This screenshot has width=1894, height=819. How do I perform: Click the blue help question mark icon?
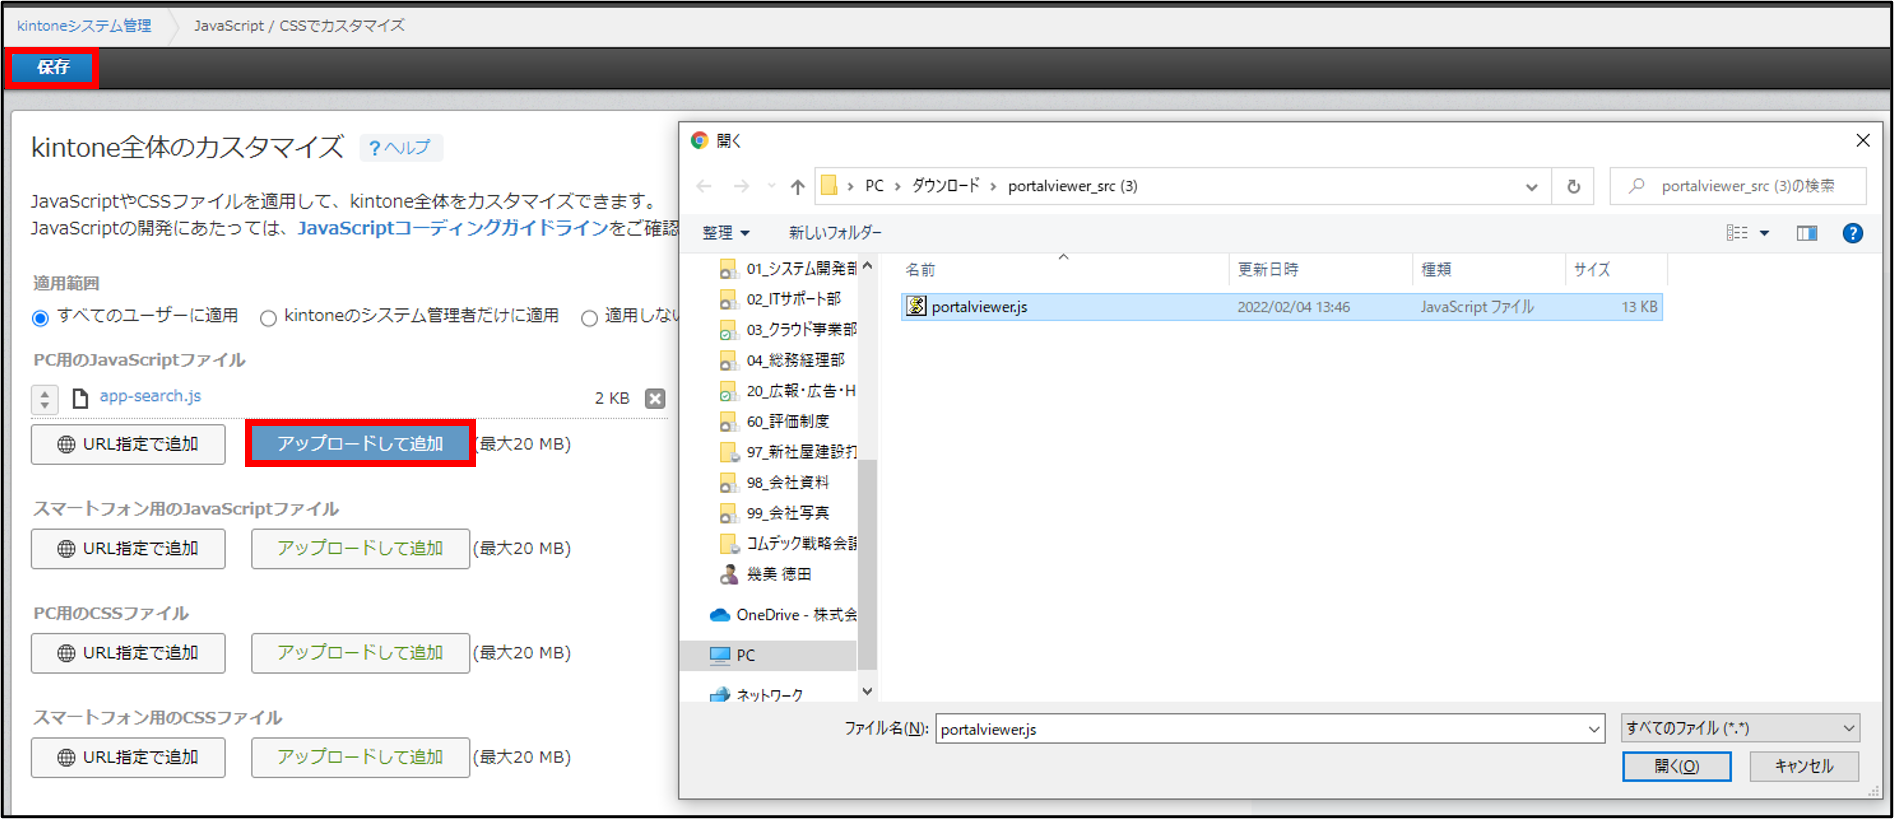coord(1852,233)
